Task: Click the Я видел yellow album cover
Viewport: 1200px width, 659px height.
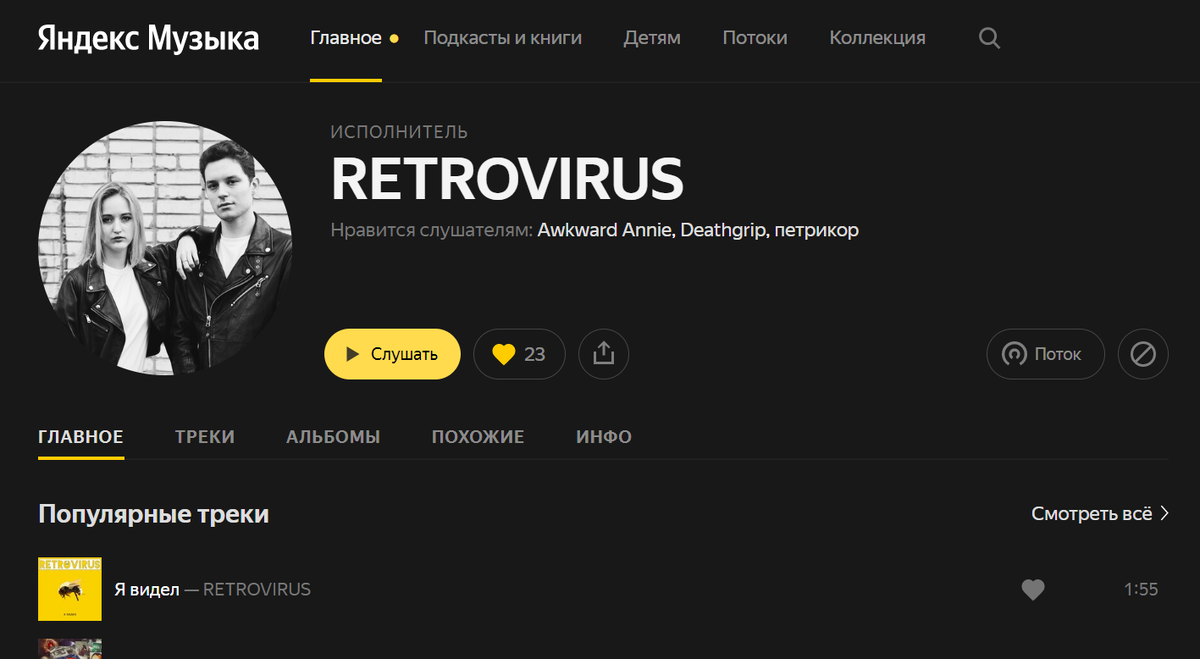Action: click(x=70, y=589)
